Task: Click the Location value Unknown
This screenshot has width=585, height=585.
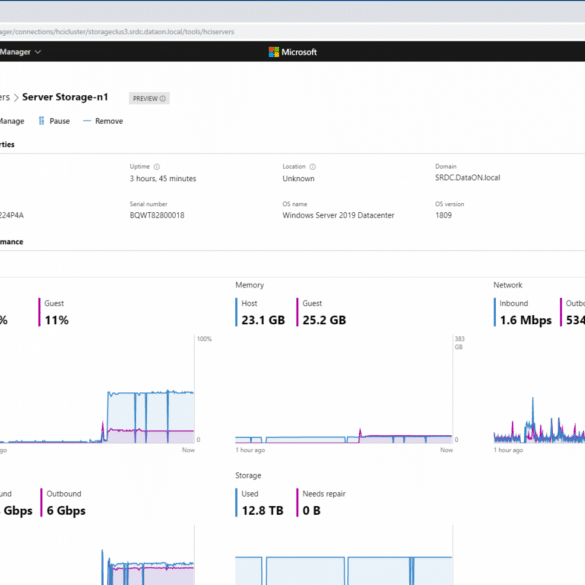Action: [x=298, y=179]
